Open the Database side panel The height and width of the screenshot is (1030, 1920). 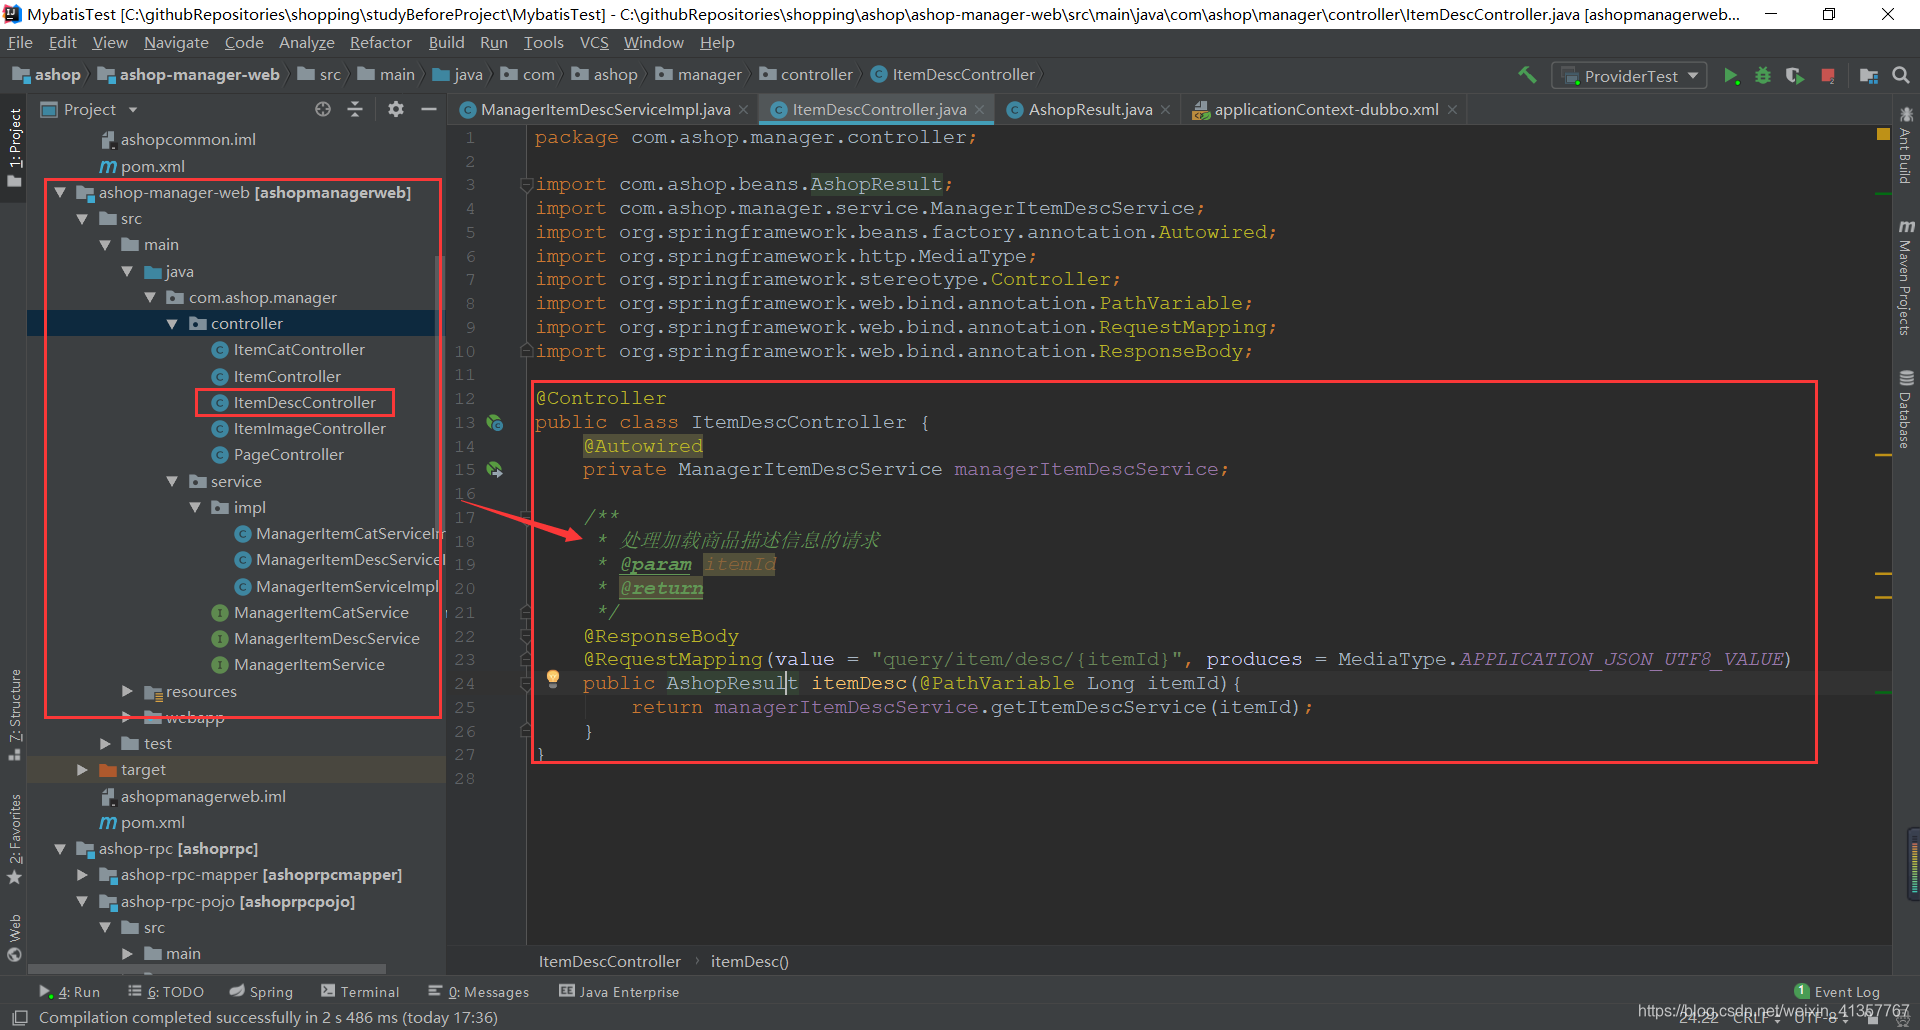pyautogui.click(x=1905, y=409)
